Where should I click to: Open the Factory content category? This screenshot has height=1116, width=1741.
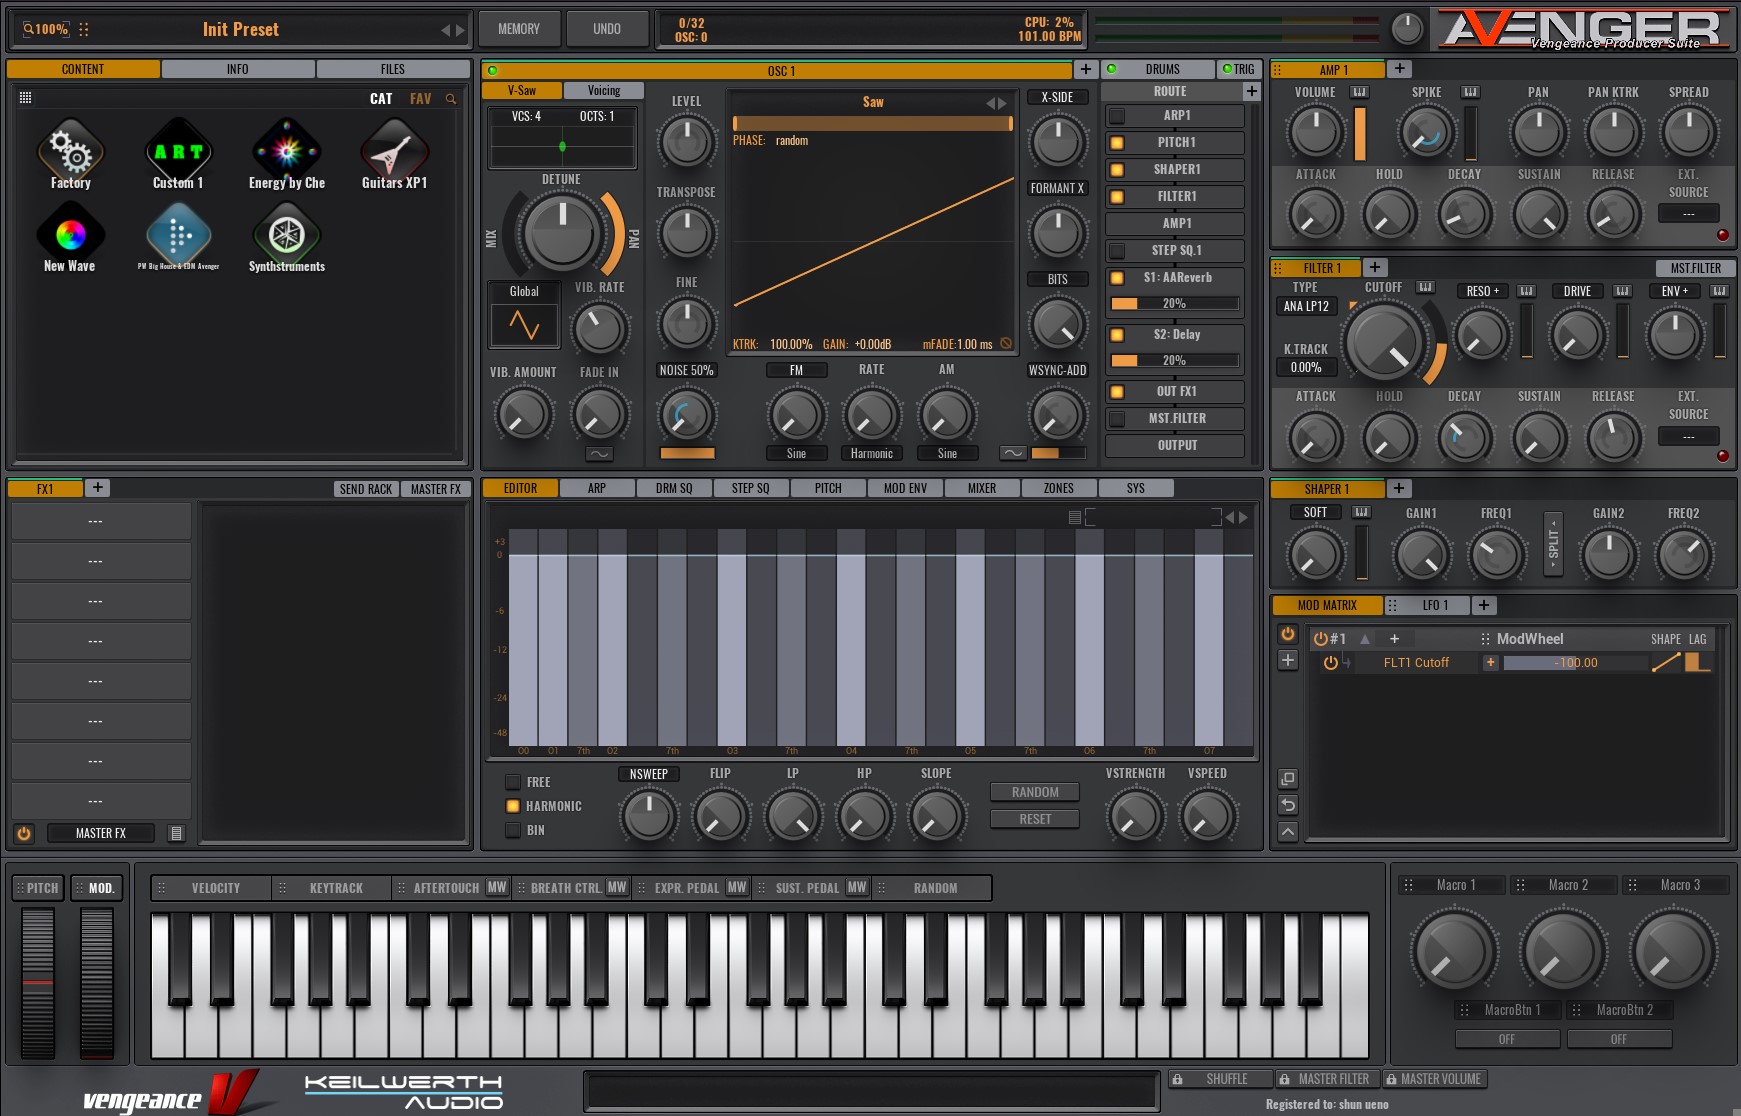(x=71, y=154)
